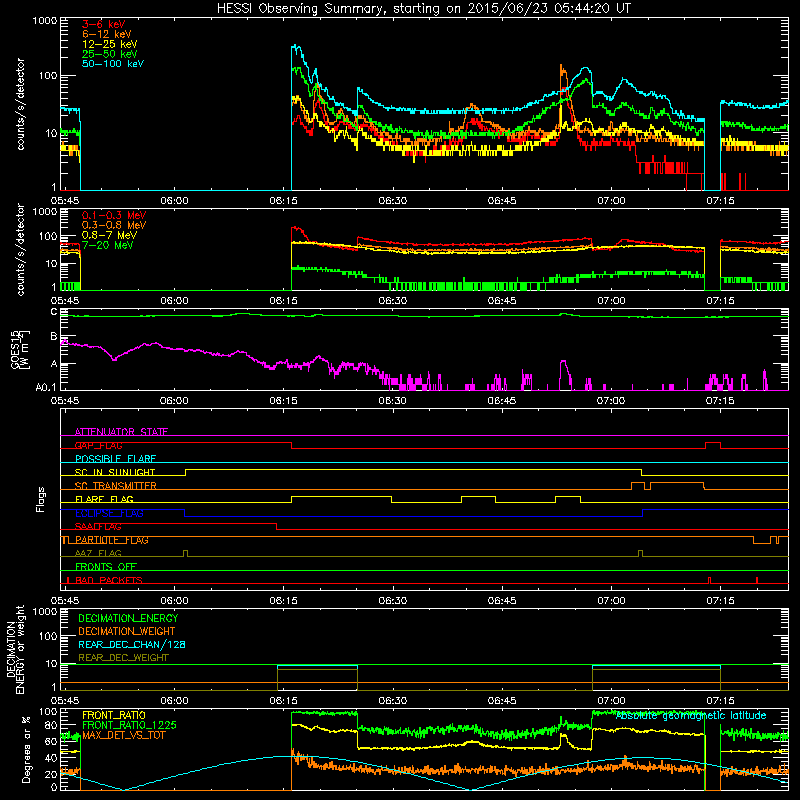Image resolution: width=800 pixels, height=800 pixels.
Task: Select the SC_IN_SUNLIGHT flag label
Action: [x=115, y=472]
